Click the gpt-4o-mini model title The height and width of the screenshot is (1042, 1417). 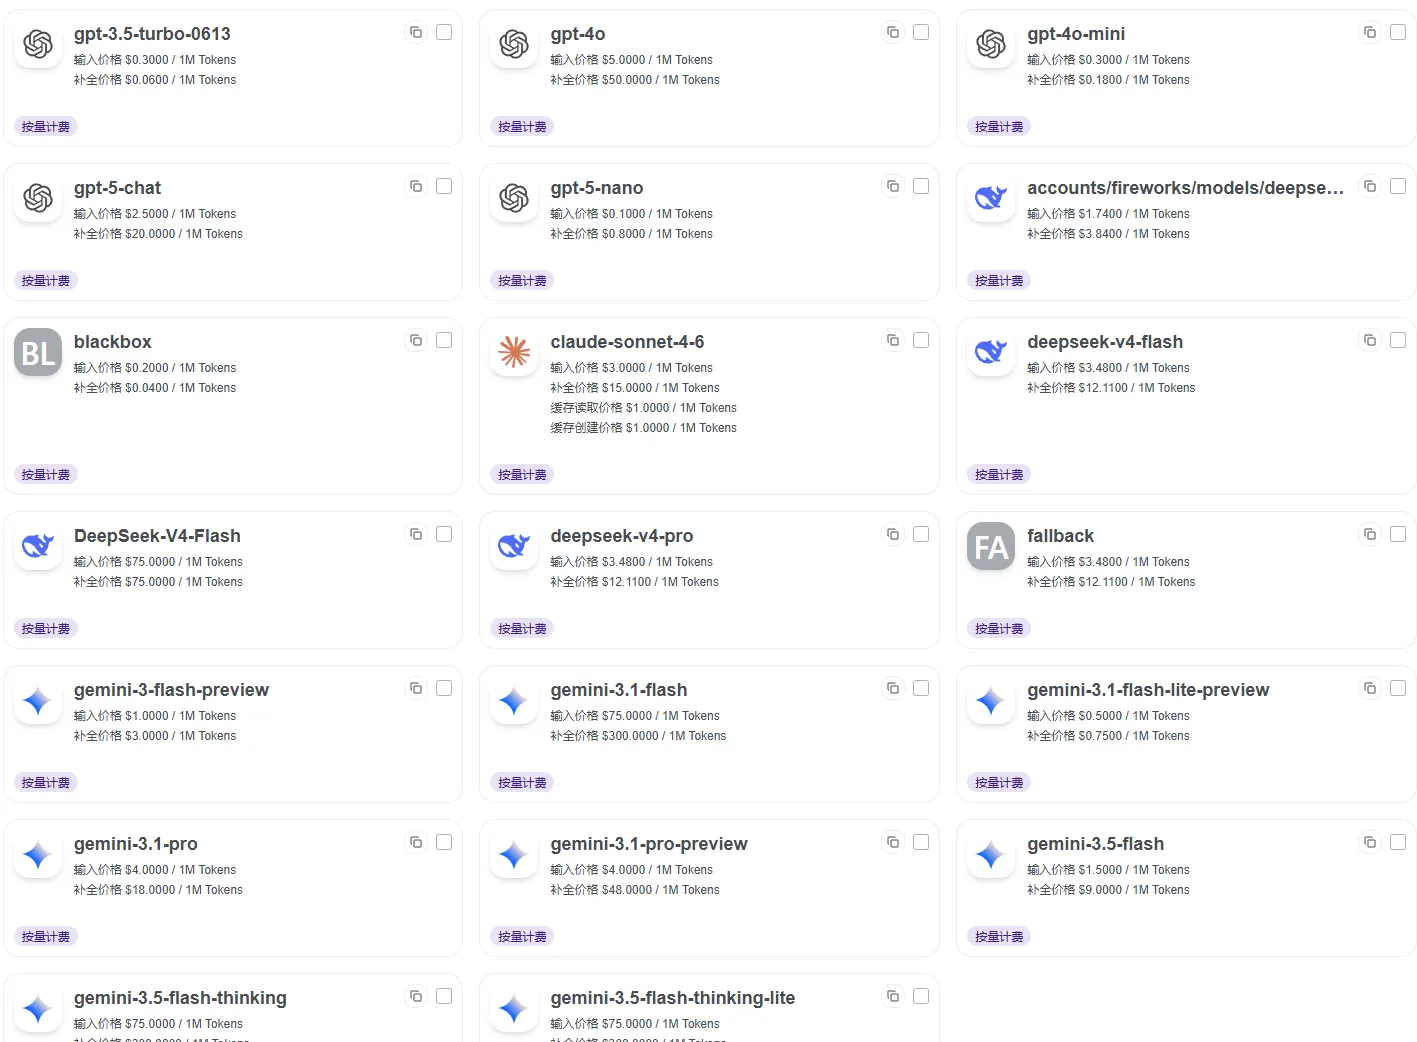(x=1076, y=34)
